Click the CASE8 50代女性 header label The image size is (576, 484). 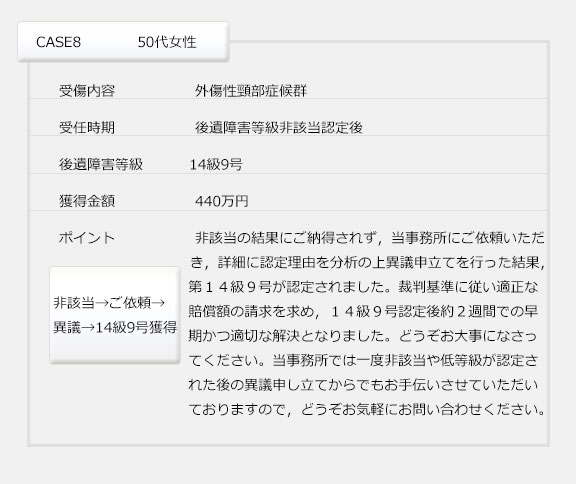(123, 42)
